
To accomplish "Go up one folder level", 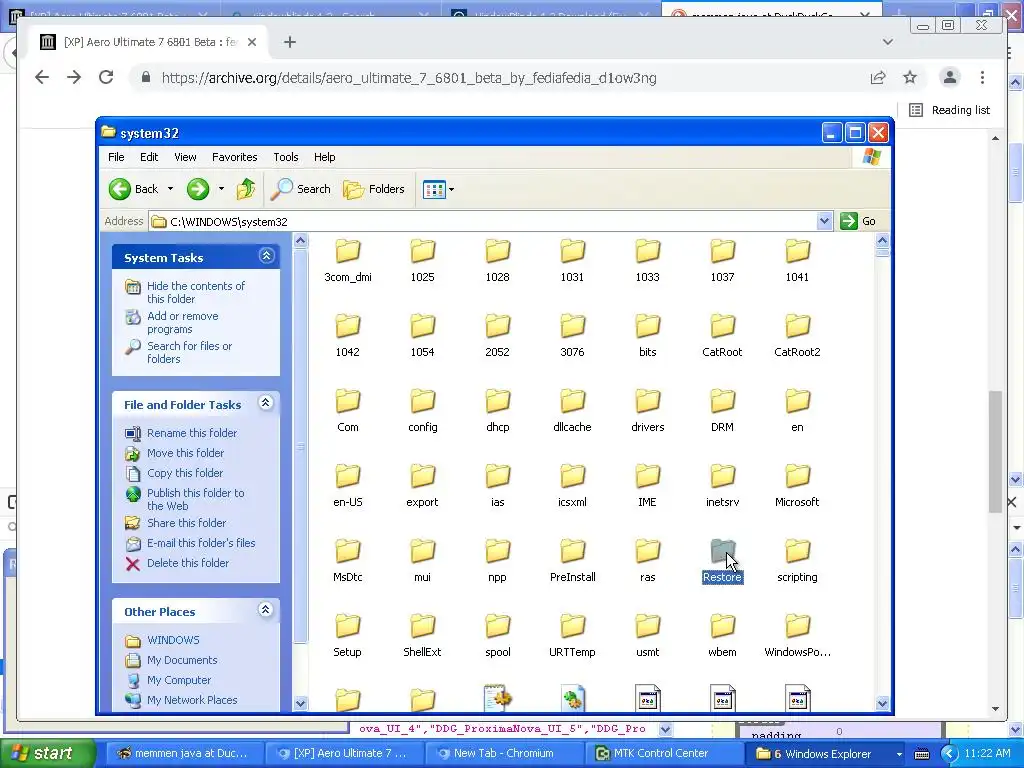I will pos(246,189).
